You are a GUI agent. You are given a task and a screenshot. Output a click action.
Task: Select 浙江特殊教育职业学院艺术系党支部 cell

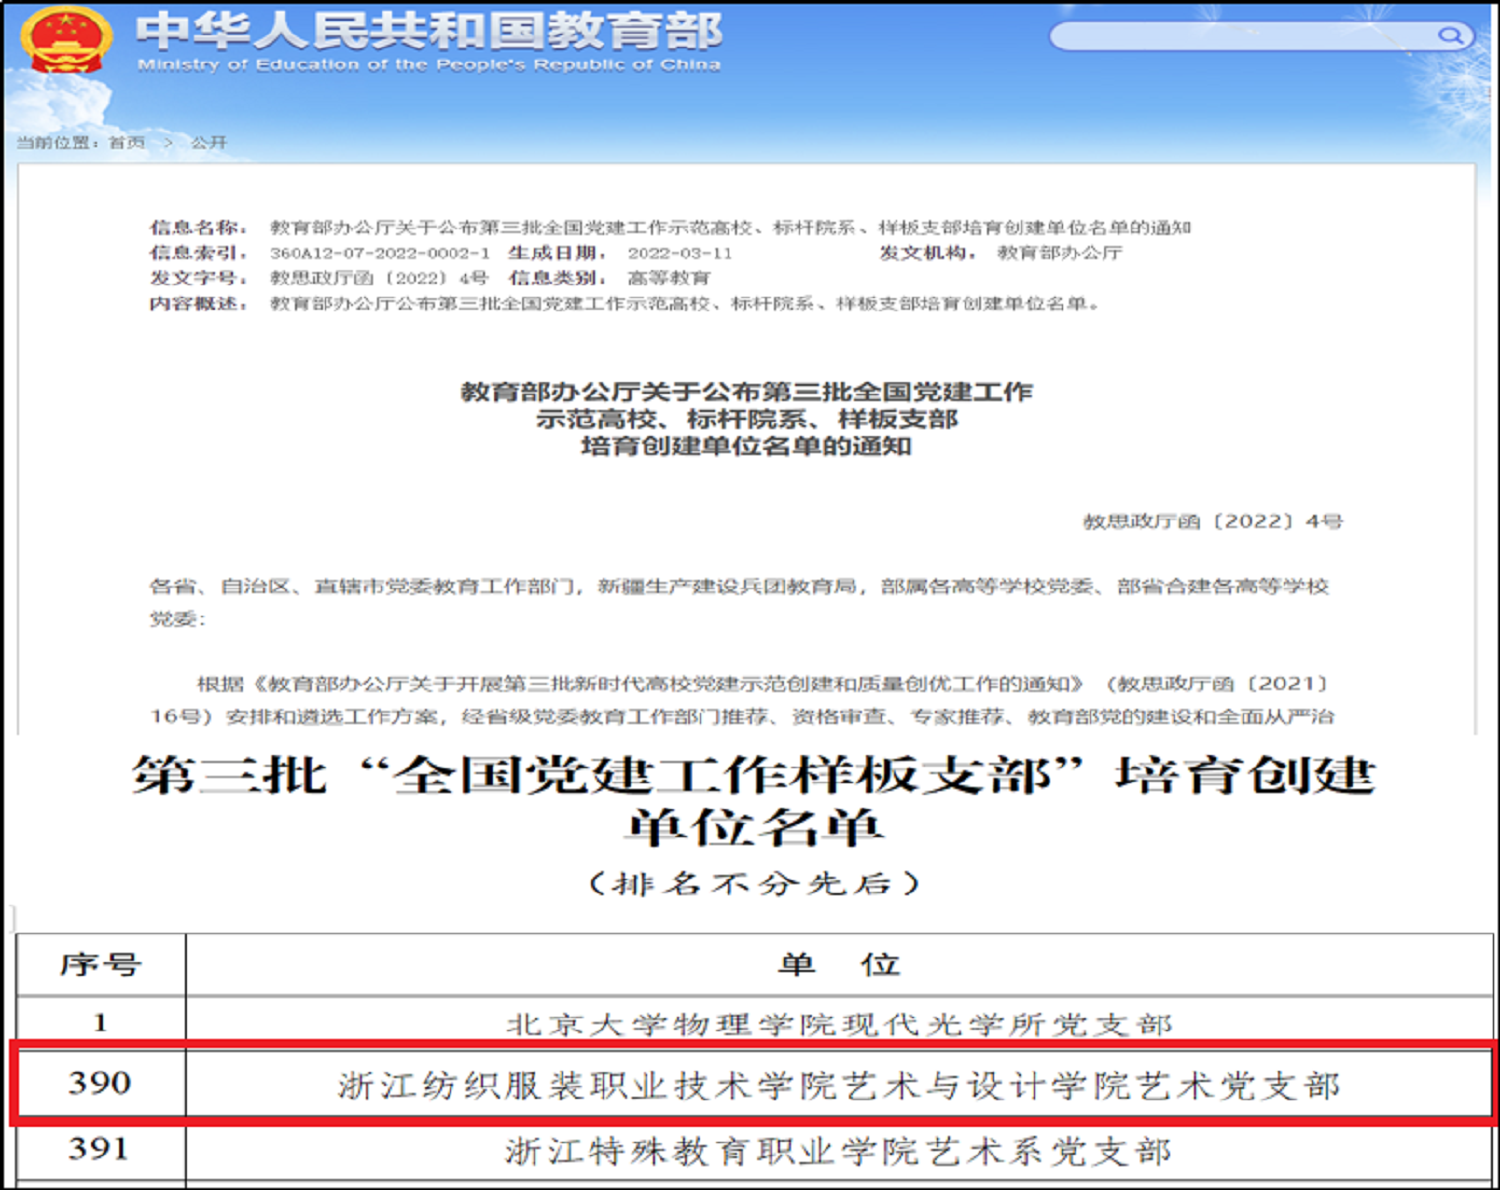840,1151
